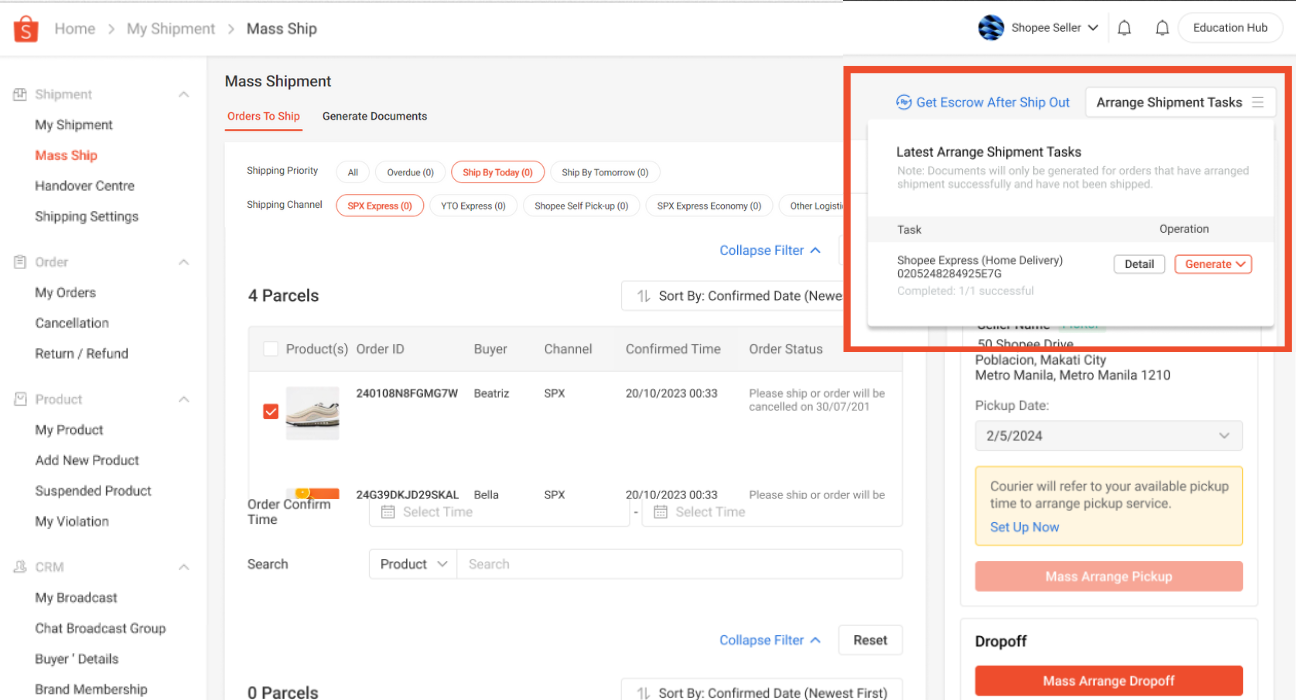Open notifications via the bell icon
Viewport: 1296px width, 700px height.
[1161, 27]
